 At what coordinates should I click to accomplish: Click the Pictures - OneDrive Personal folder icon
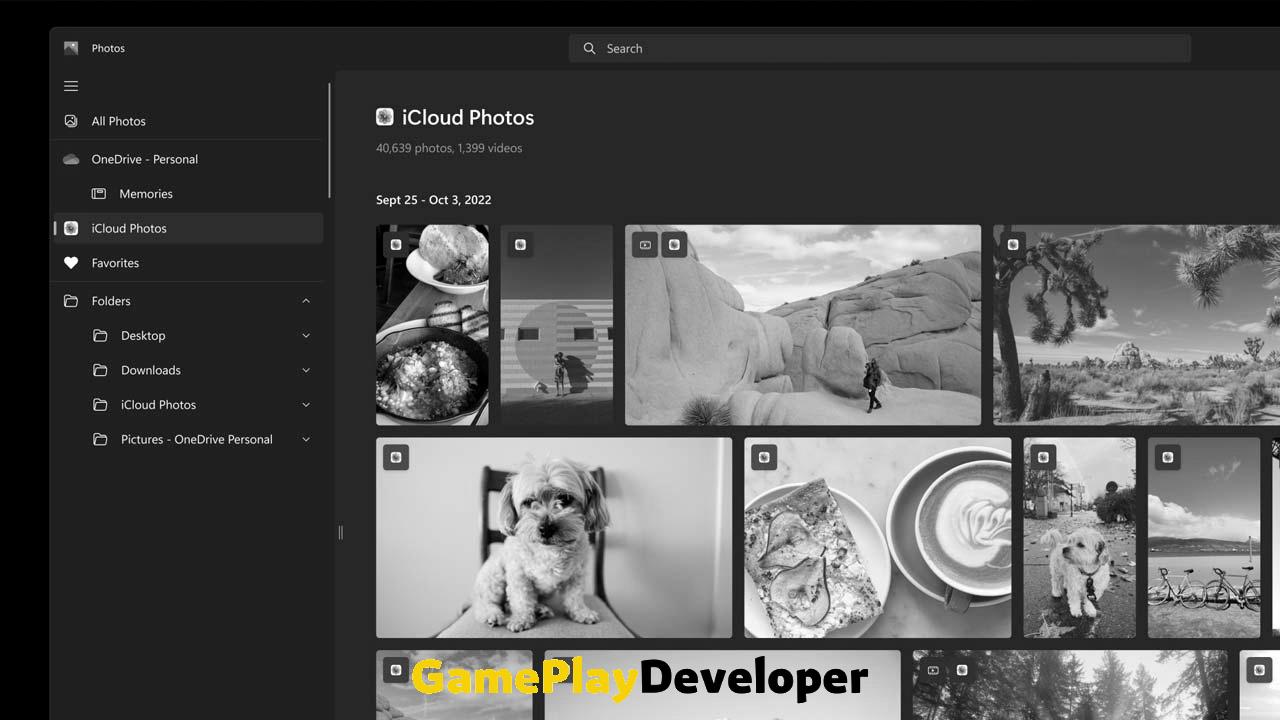coord(100,439)
